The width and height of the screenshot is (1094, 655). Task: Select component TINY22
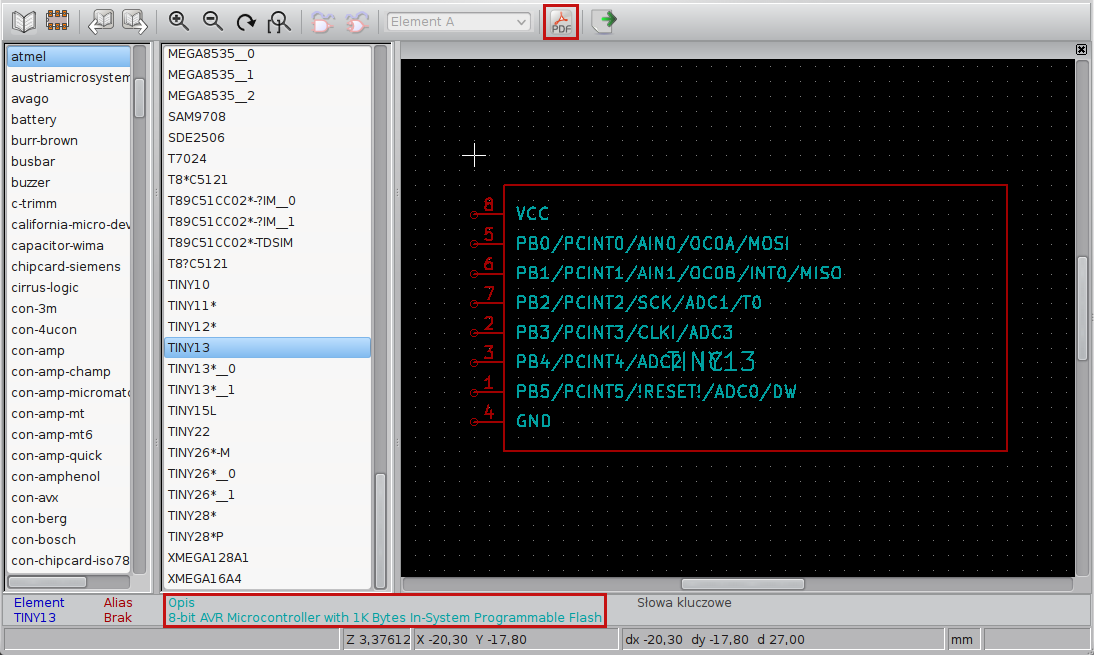coord(267,432)
